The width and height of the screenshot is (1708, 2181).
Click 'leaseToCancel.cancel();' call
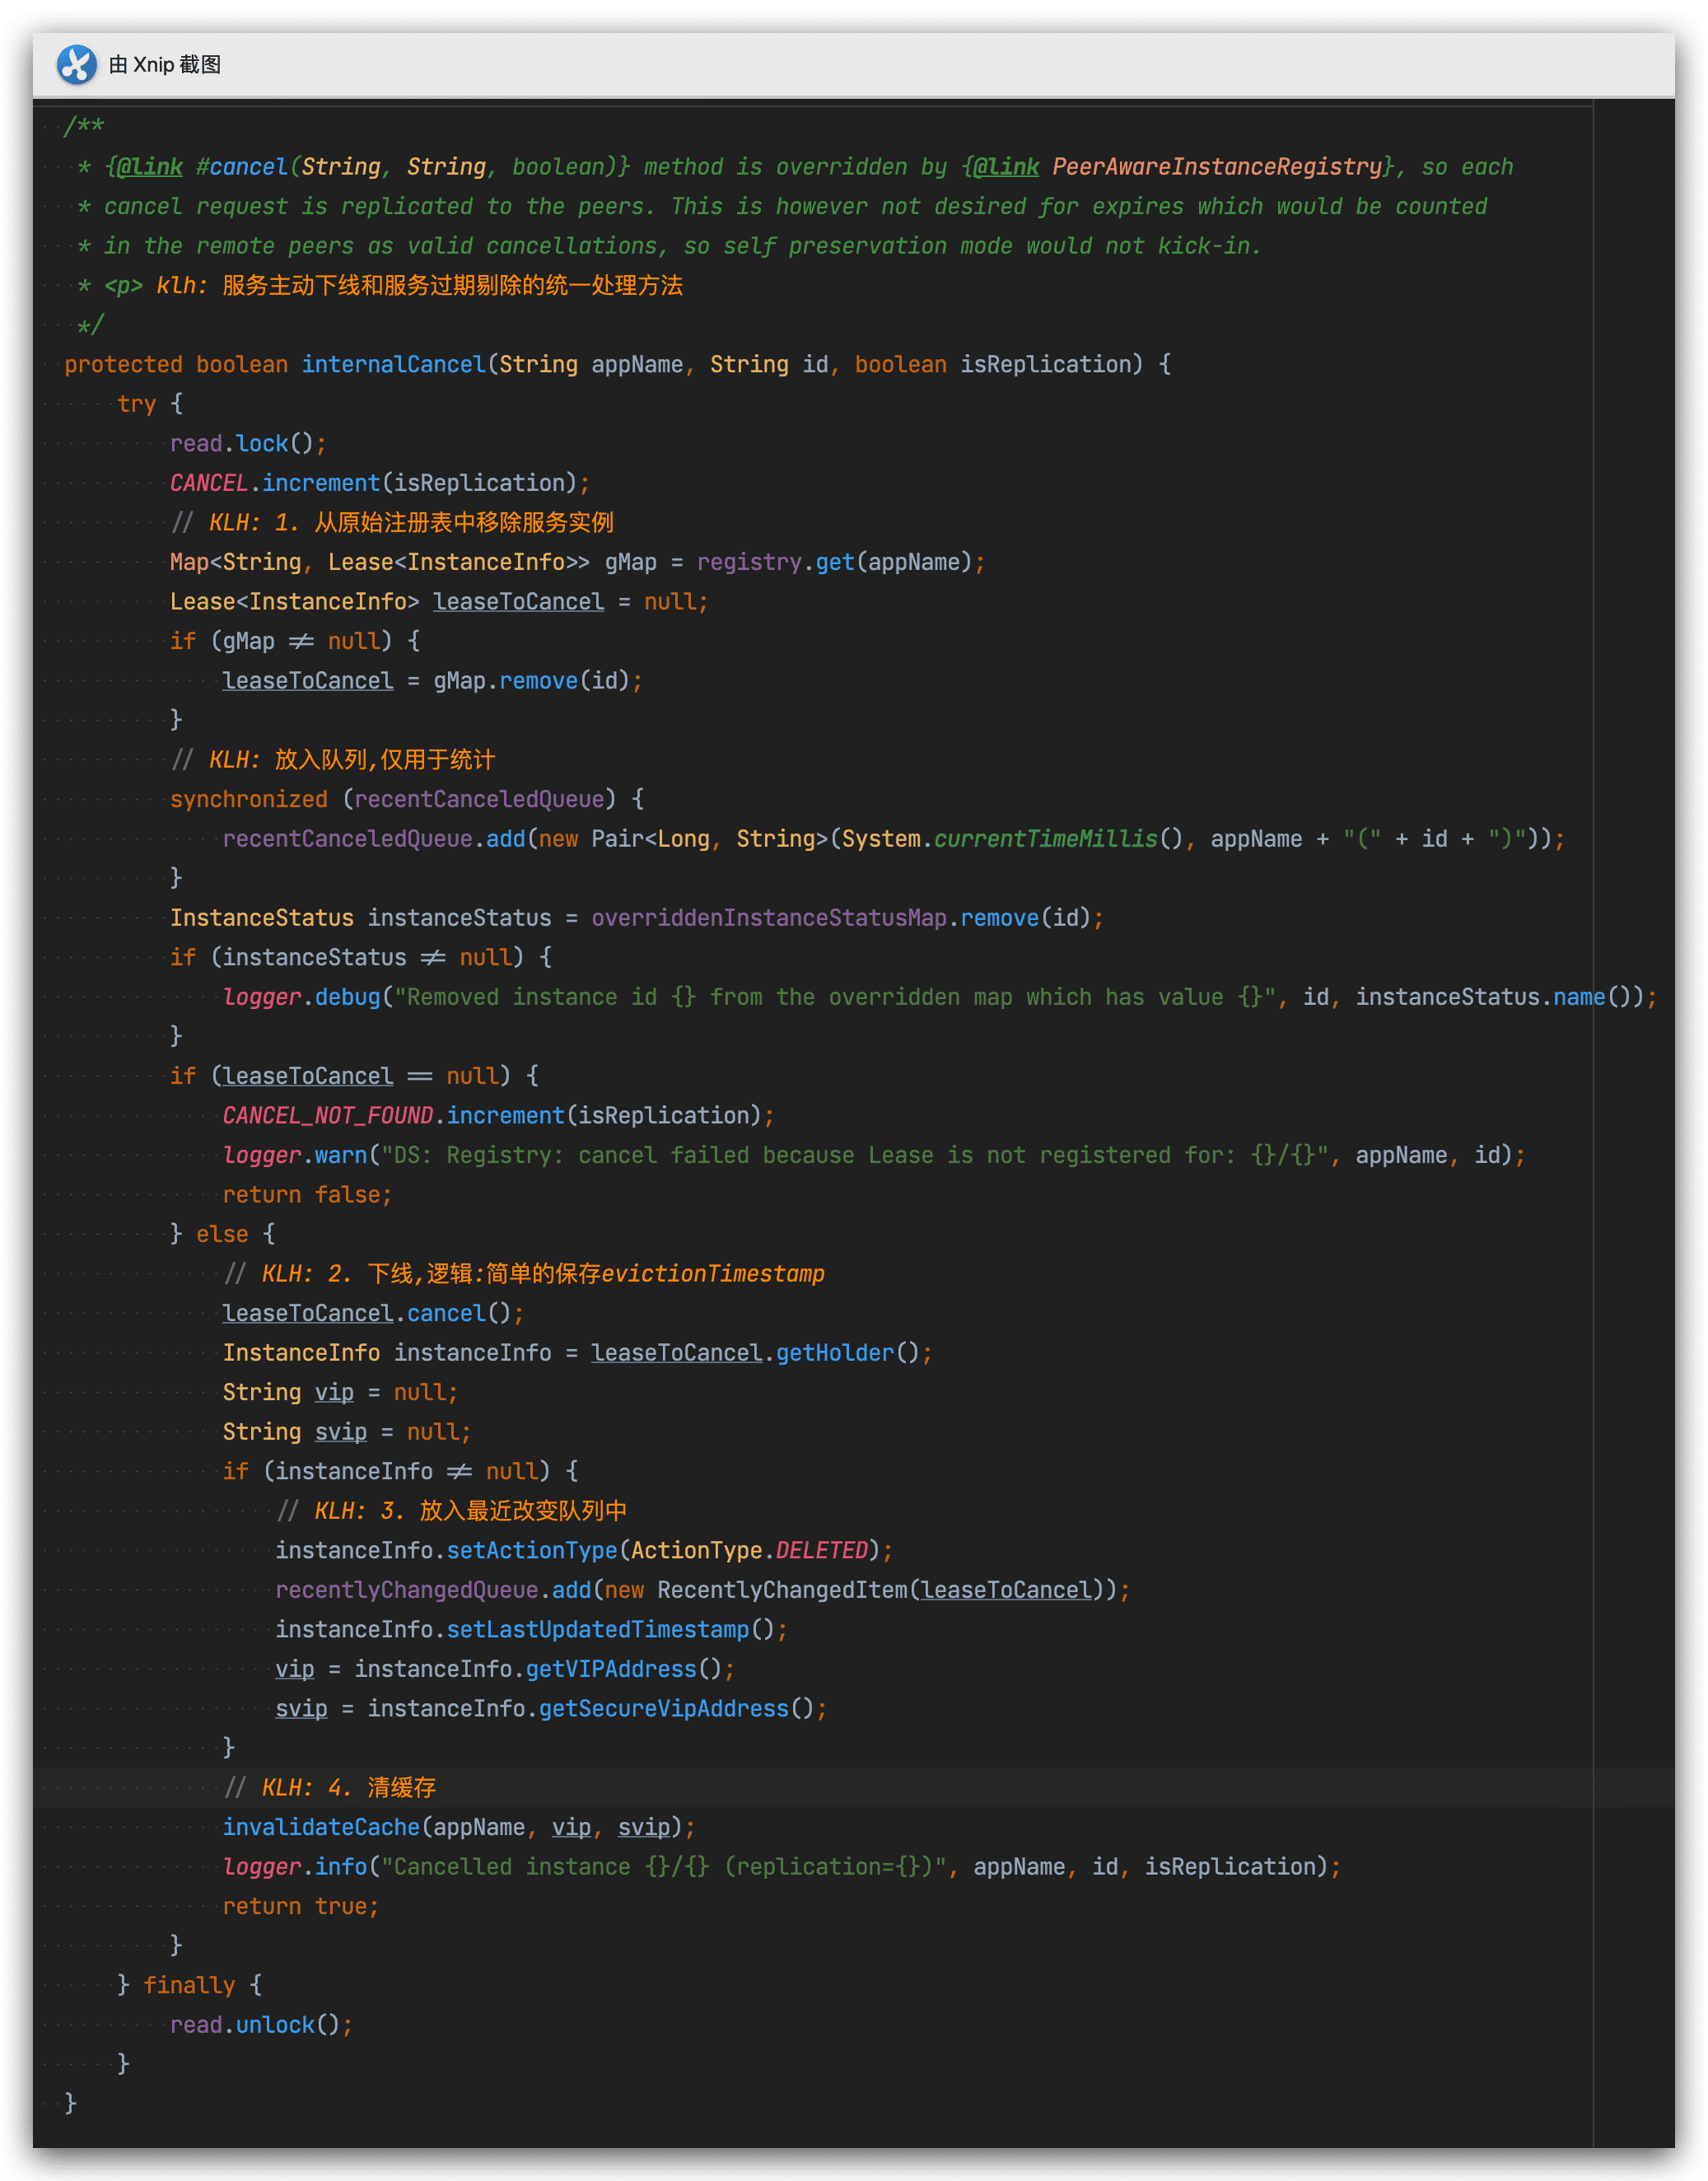(373, 1314)
